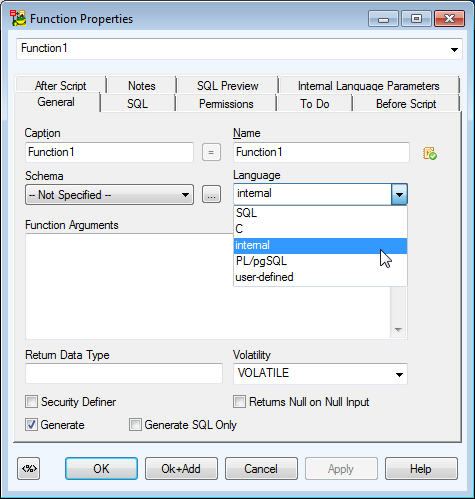Image resolution: width=475 pixels, height=499 pixels.
Task: Enable the Security Definer checkbox
Action: coord(32,402)
